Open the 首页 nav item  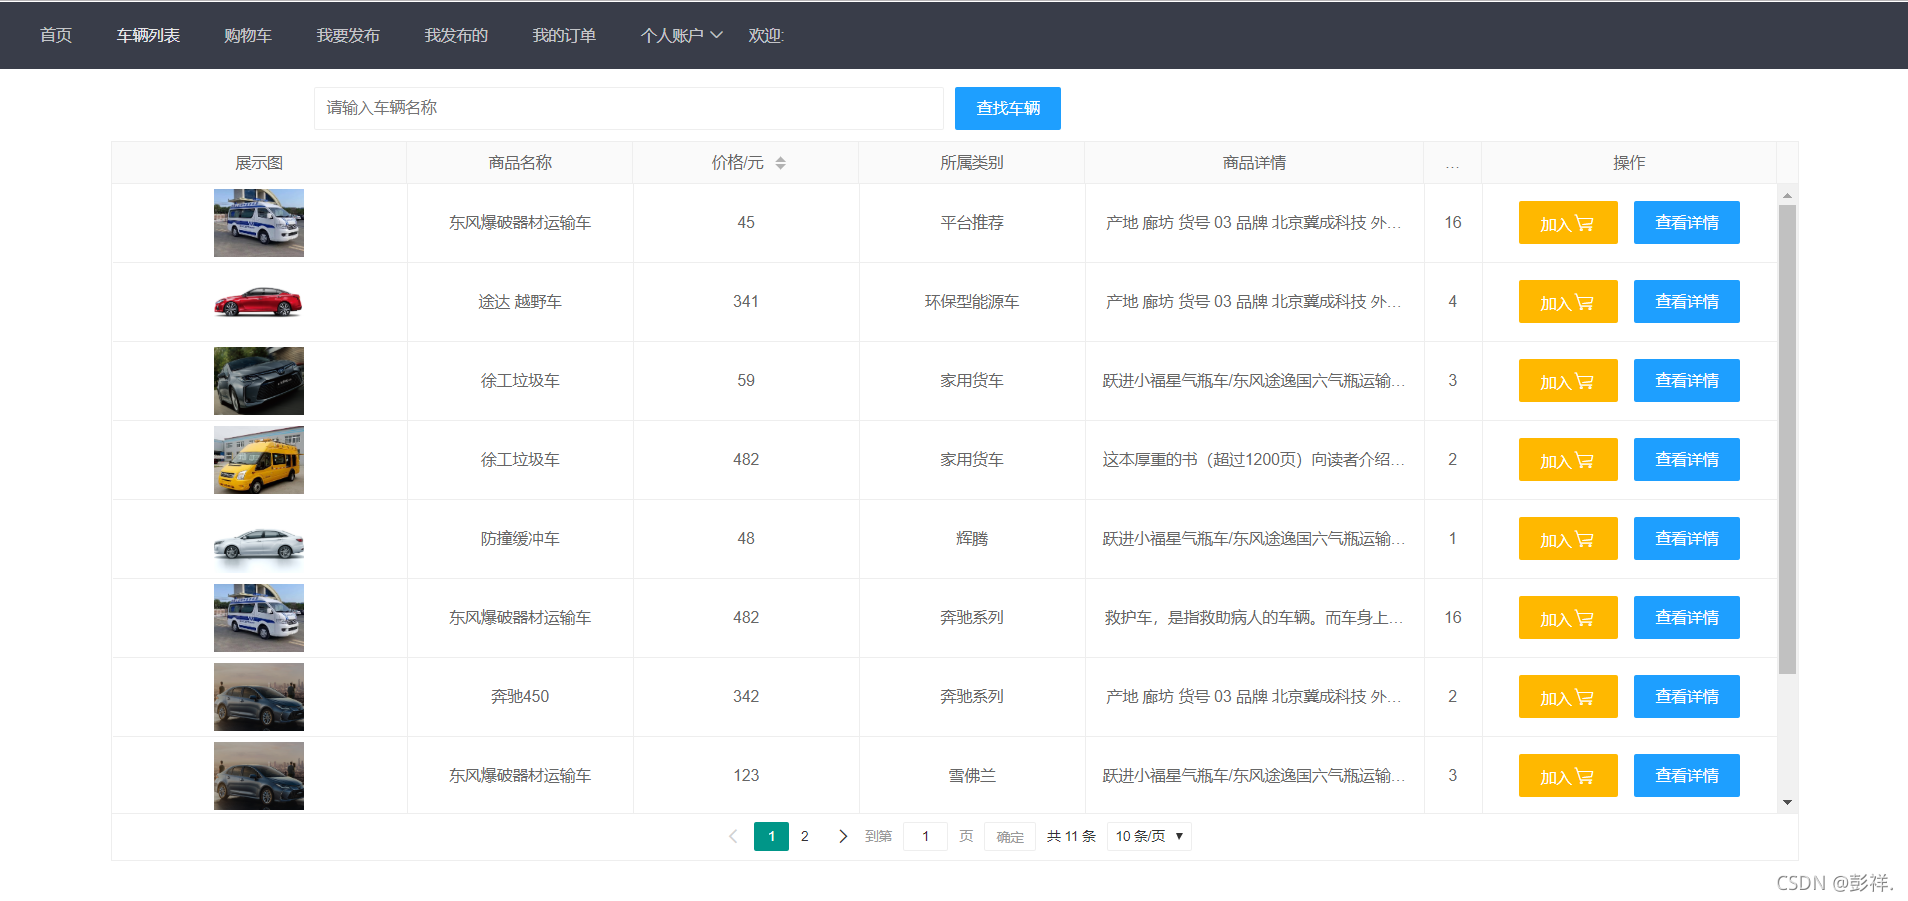pyautogui.click(x=56, y=36)
